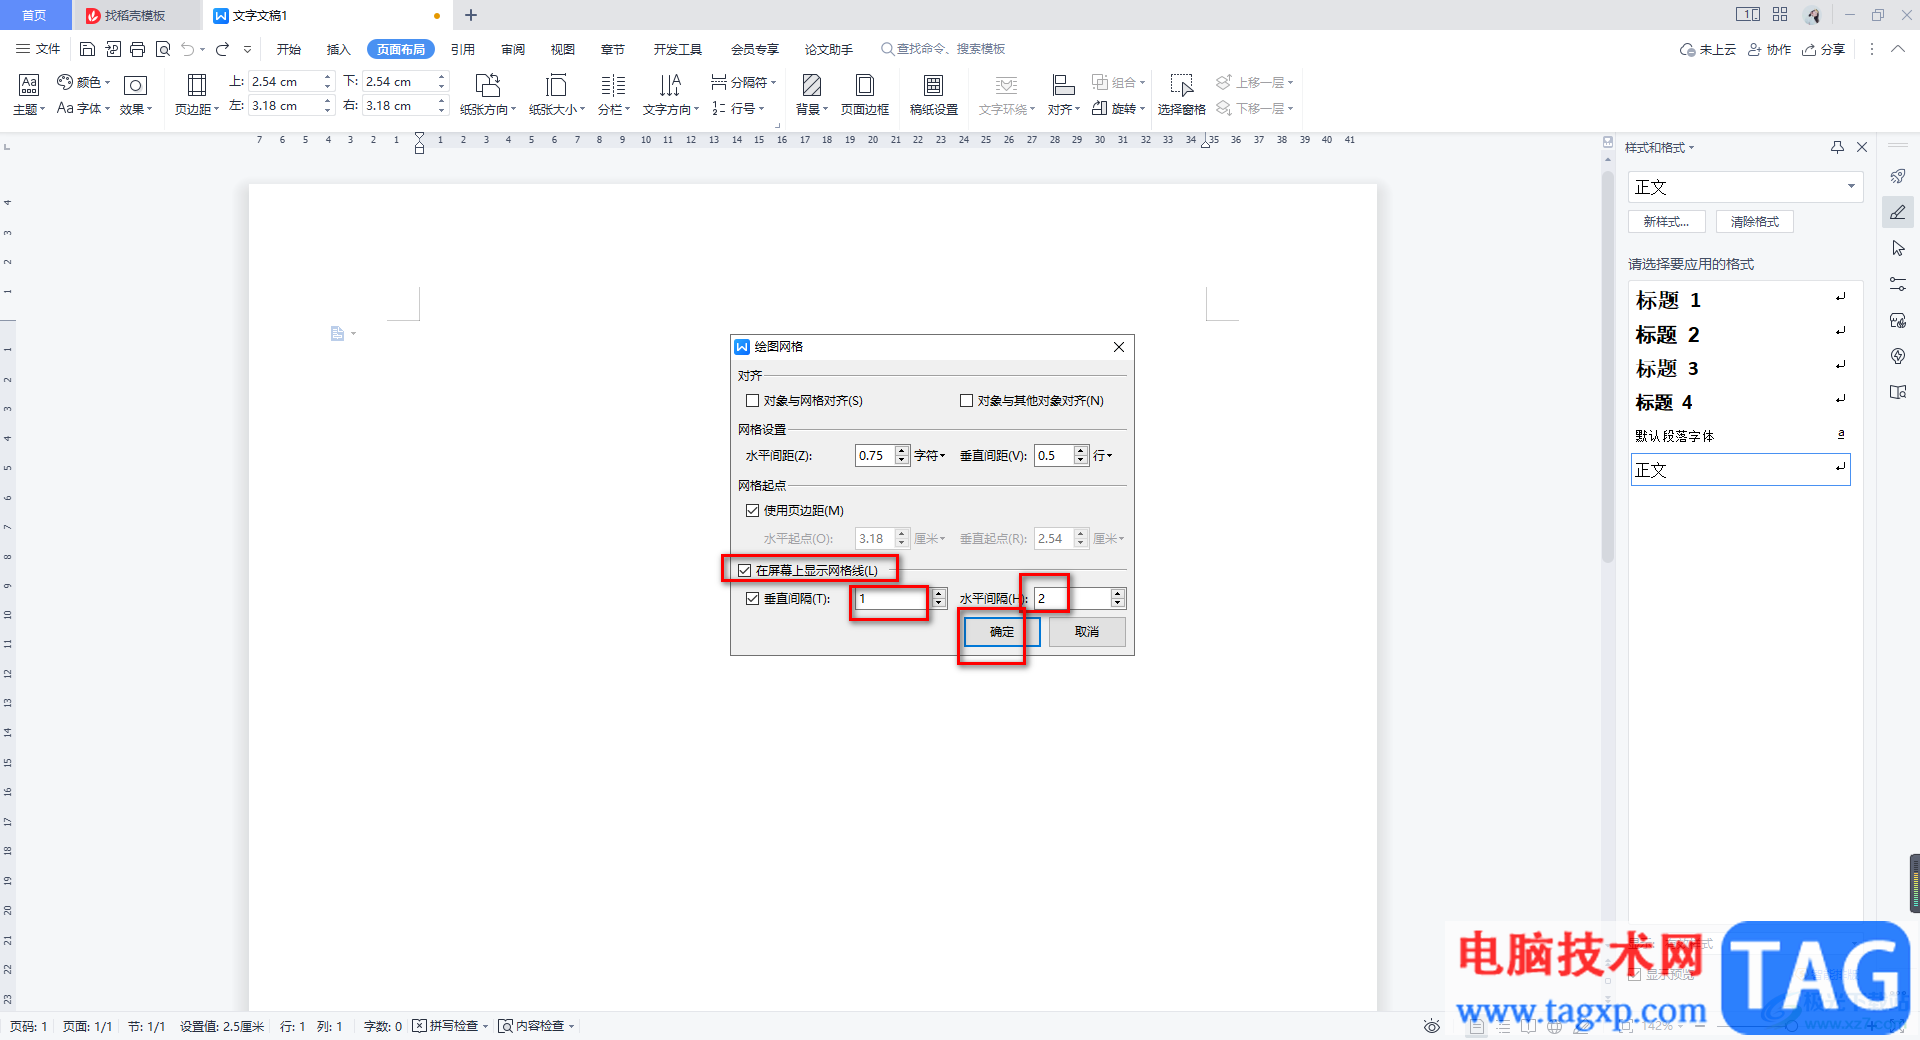Click the 页面边框 page border icon
The width and height of the screenshot is (1920, 1040).
coord(865,95)
